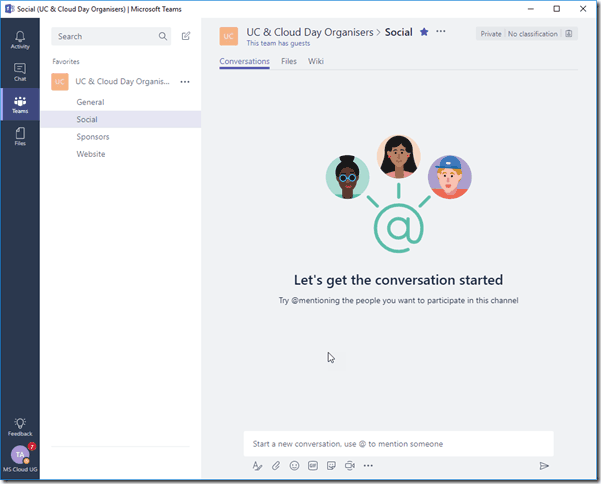The image size is (601, 484).
Task: Click the Social channel title in header
Action: tap(399, 32)
